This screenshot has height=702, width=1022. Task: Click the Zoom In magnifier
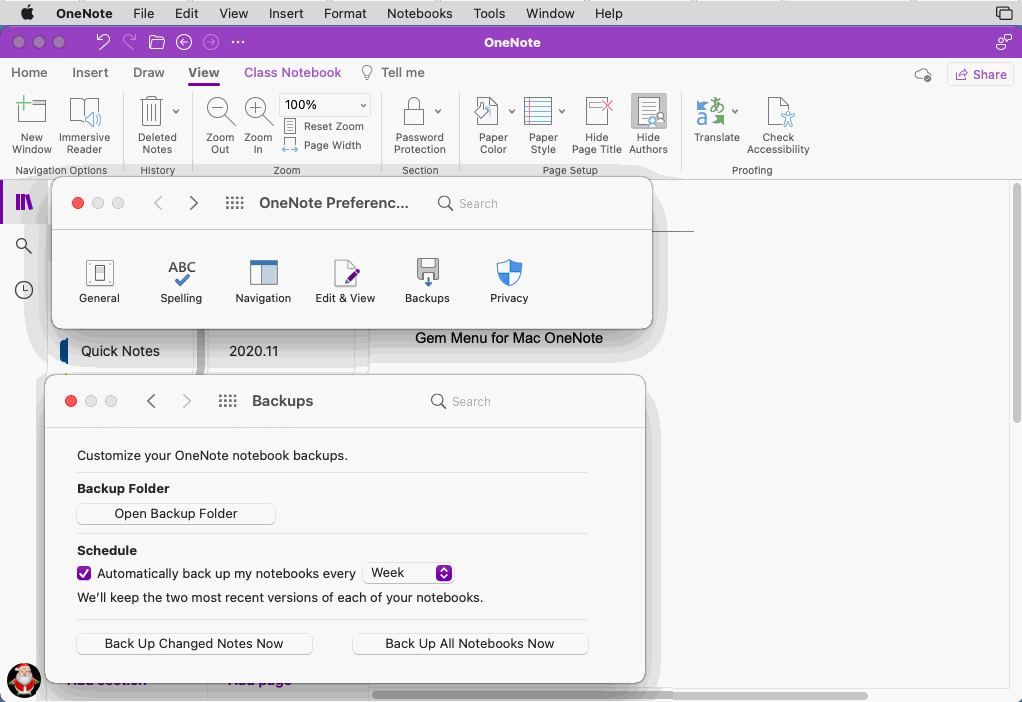(x=258, y=111)
